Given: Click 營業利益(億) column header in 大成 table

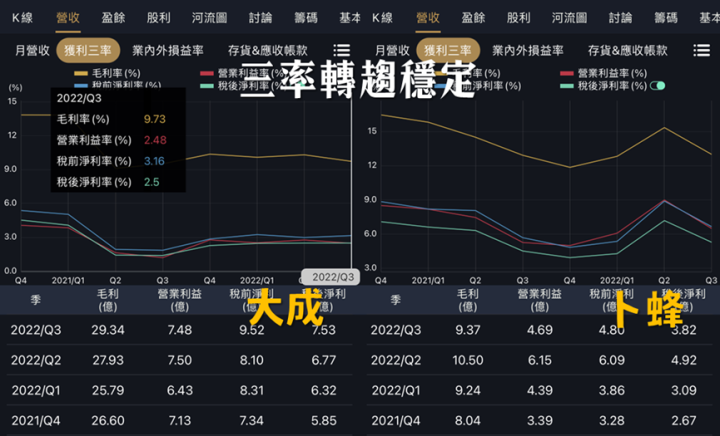Looking at the screenshot, I should point(180,300).
